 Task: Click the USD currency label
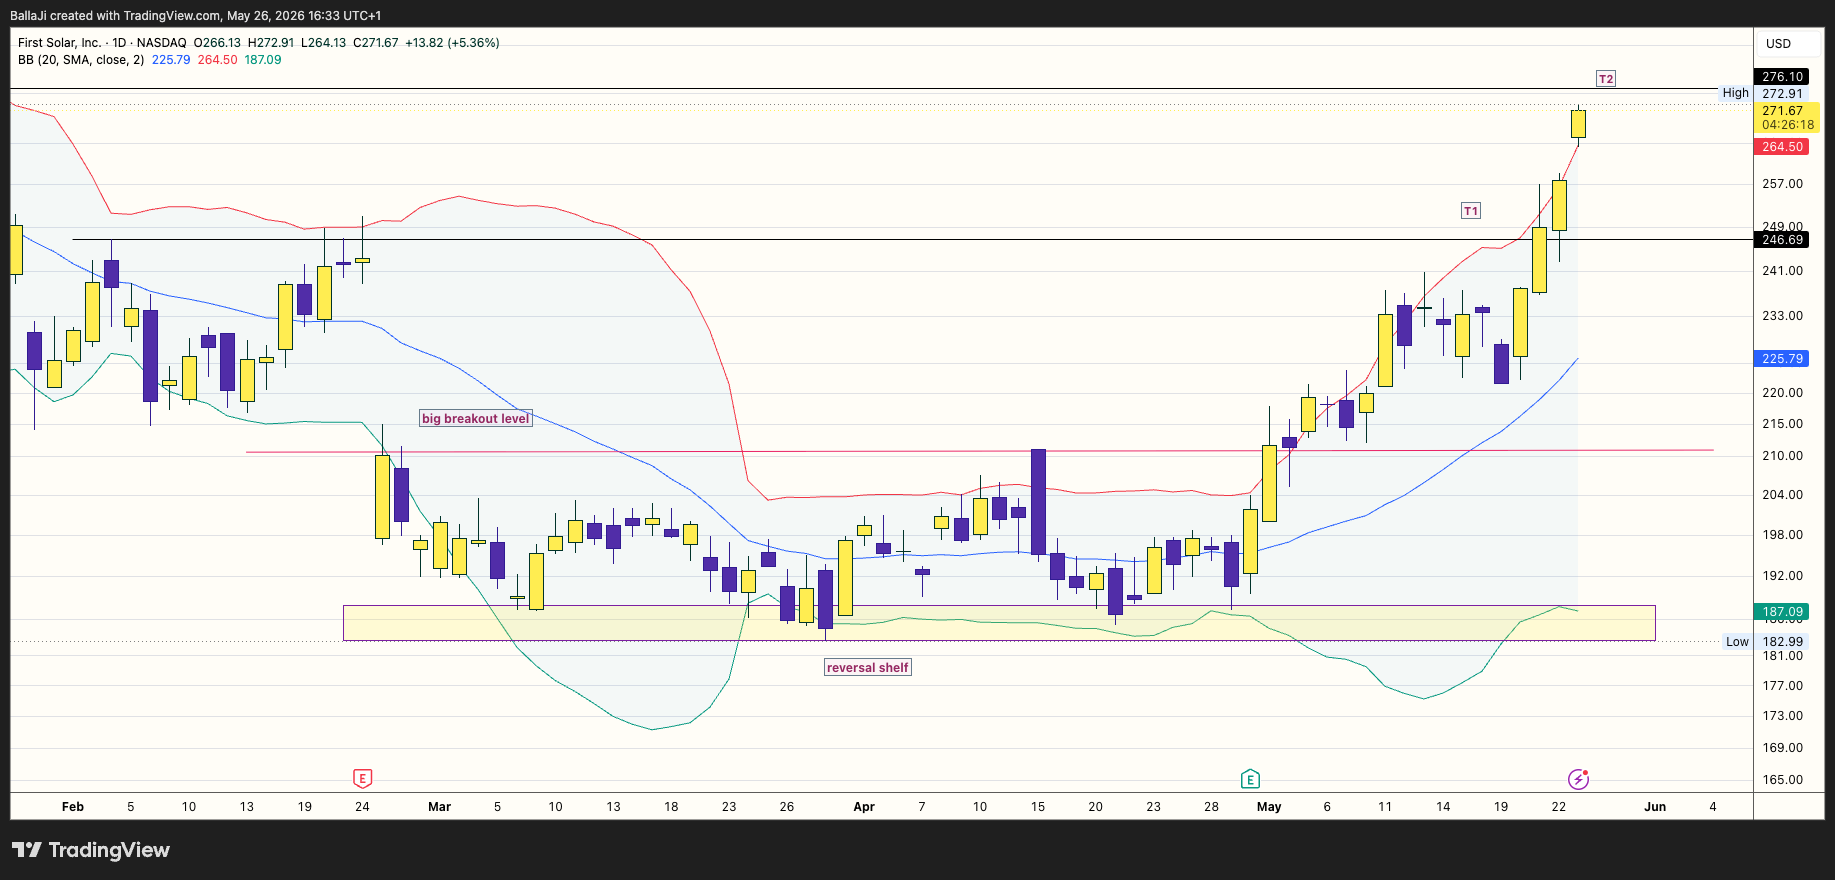(1778, 44)
